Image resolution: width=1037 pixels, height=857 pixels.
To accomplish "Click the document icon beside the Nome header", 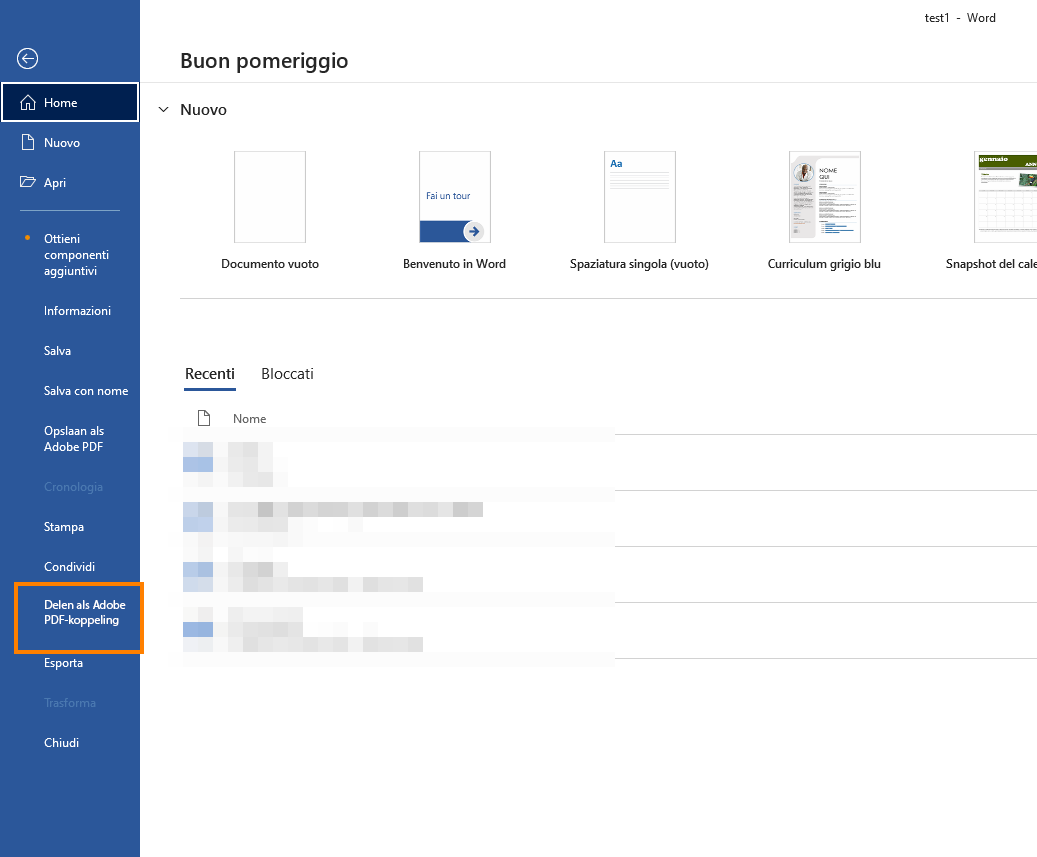I will (204, 417).
